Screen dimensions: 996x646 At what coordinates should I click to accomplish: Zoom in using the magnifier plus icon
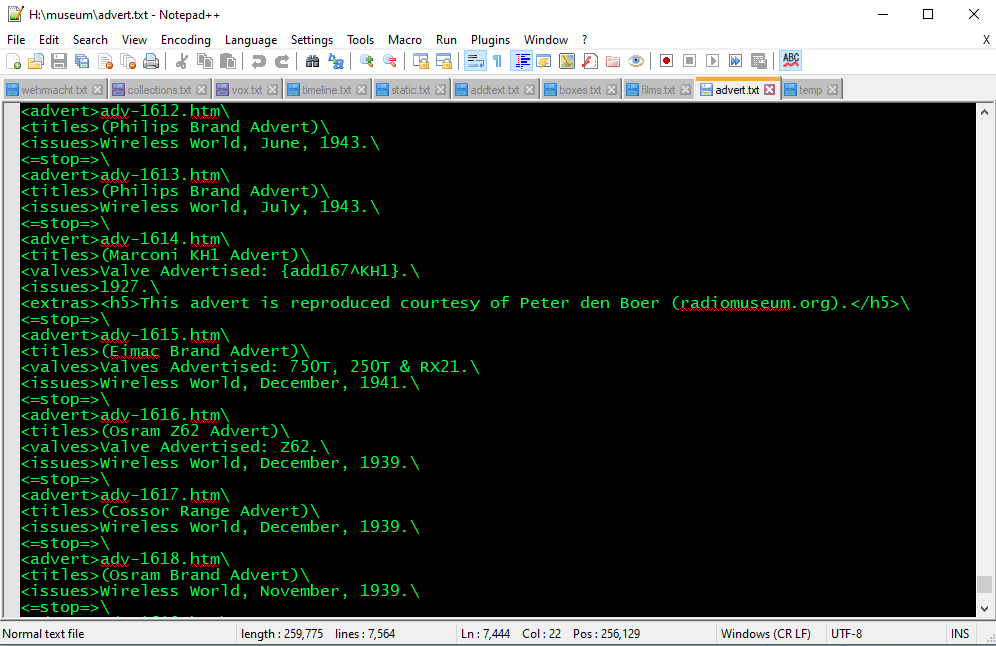(x=367, y=61)
